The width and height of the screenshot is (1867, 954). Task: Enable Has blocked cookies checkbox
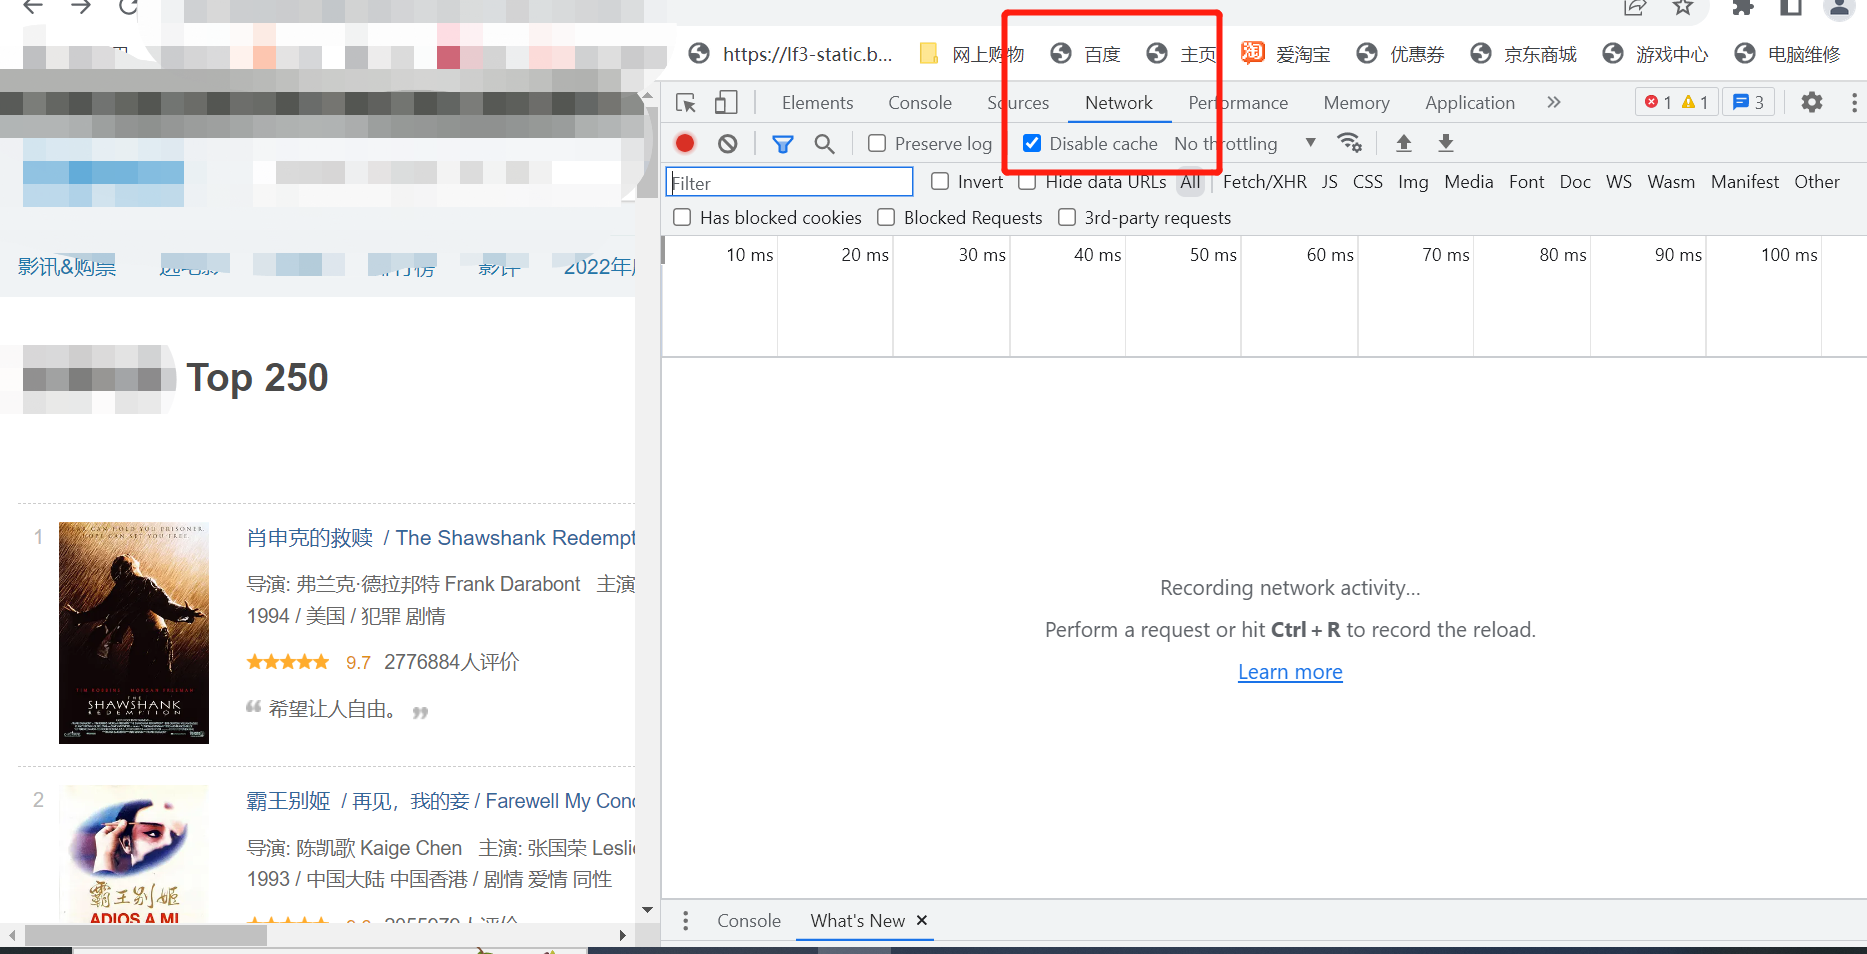point(682,217)
